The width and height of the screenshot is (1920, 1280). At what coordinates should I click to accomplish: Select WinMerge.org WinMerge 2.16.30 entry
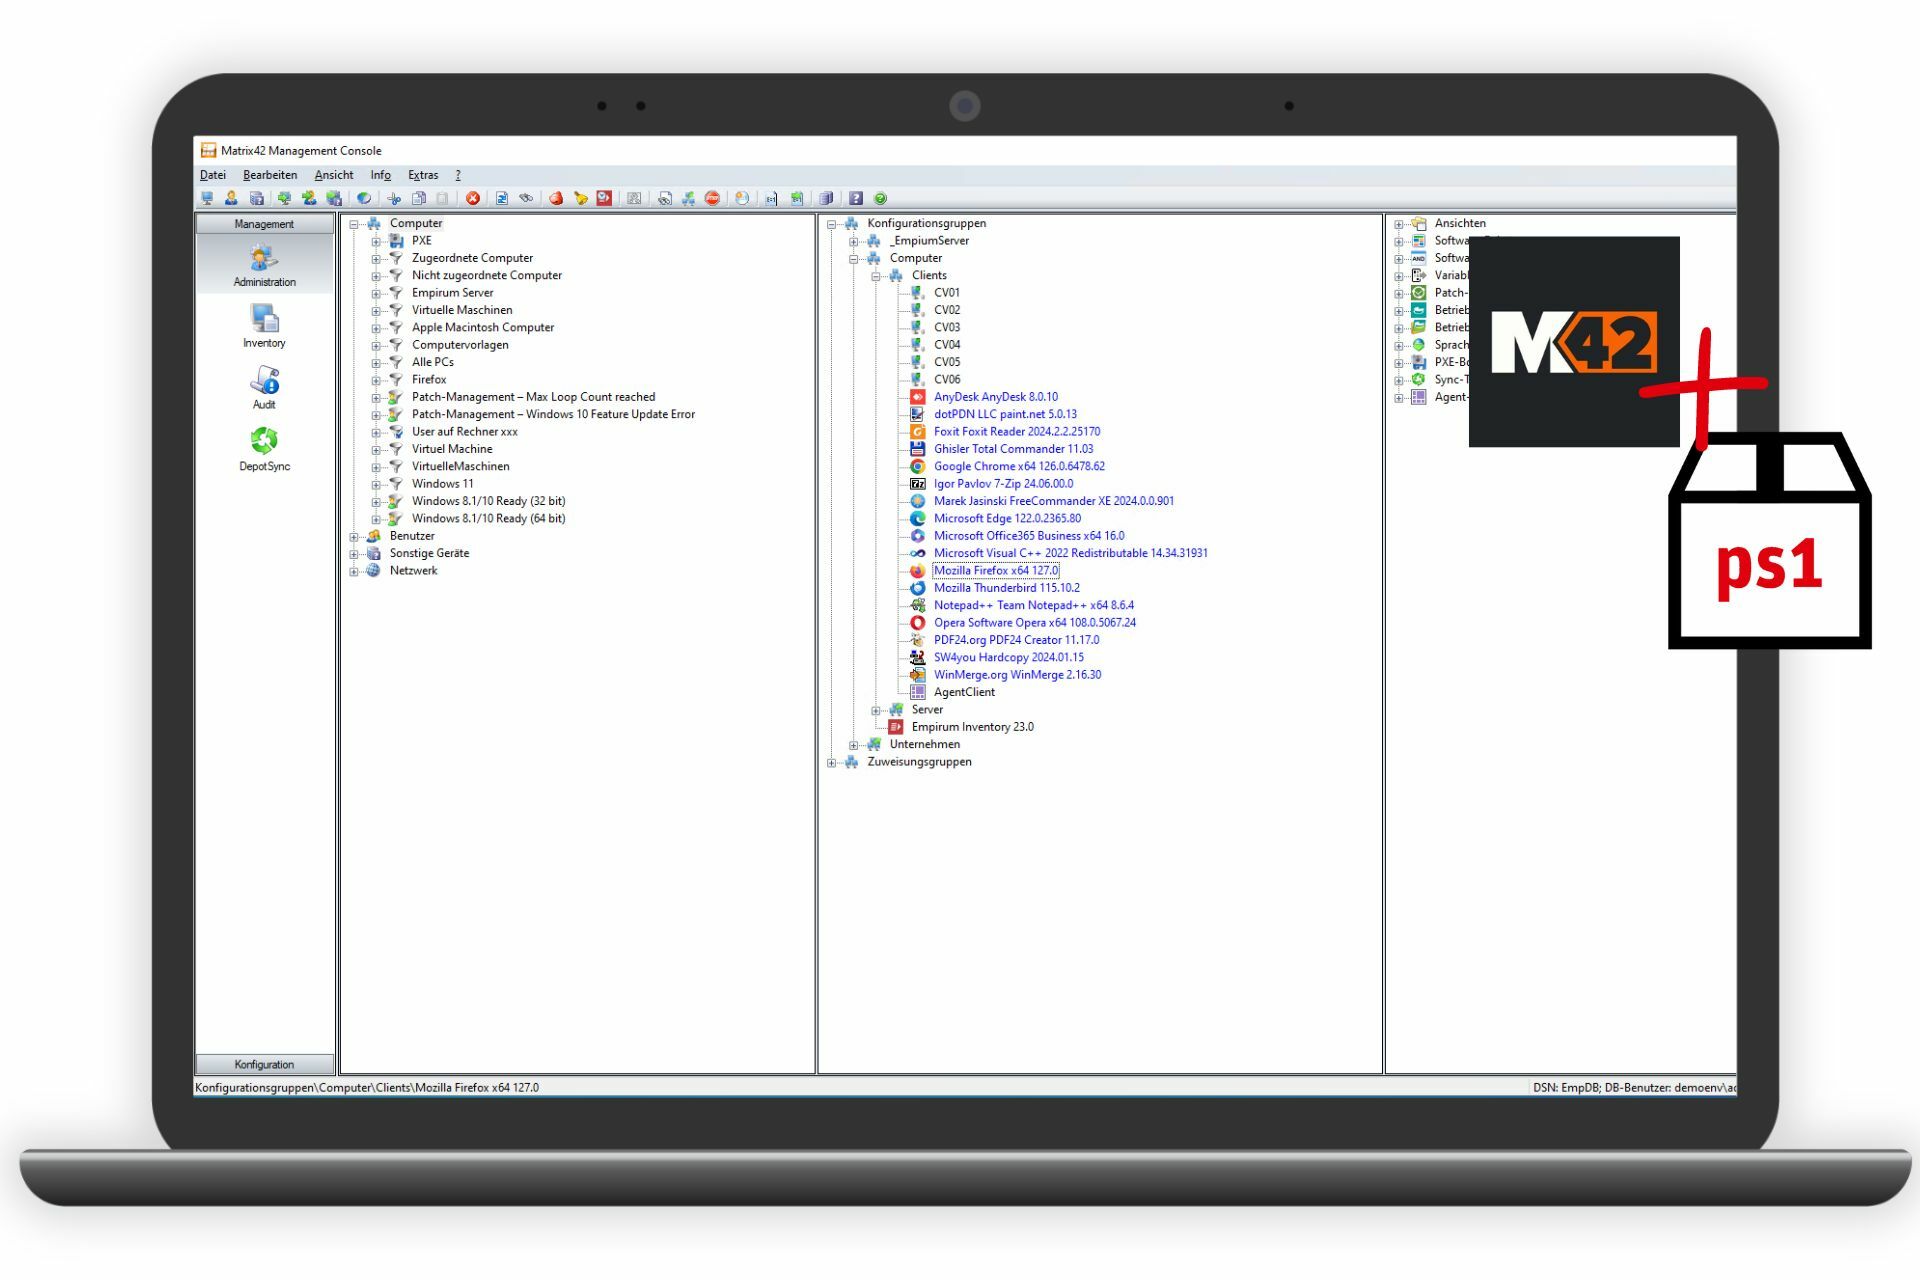click(x=1017, y=675)
